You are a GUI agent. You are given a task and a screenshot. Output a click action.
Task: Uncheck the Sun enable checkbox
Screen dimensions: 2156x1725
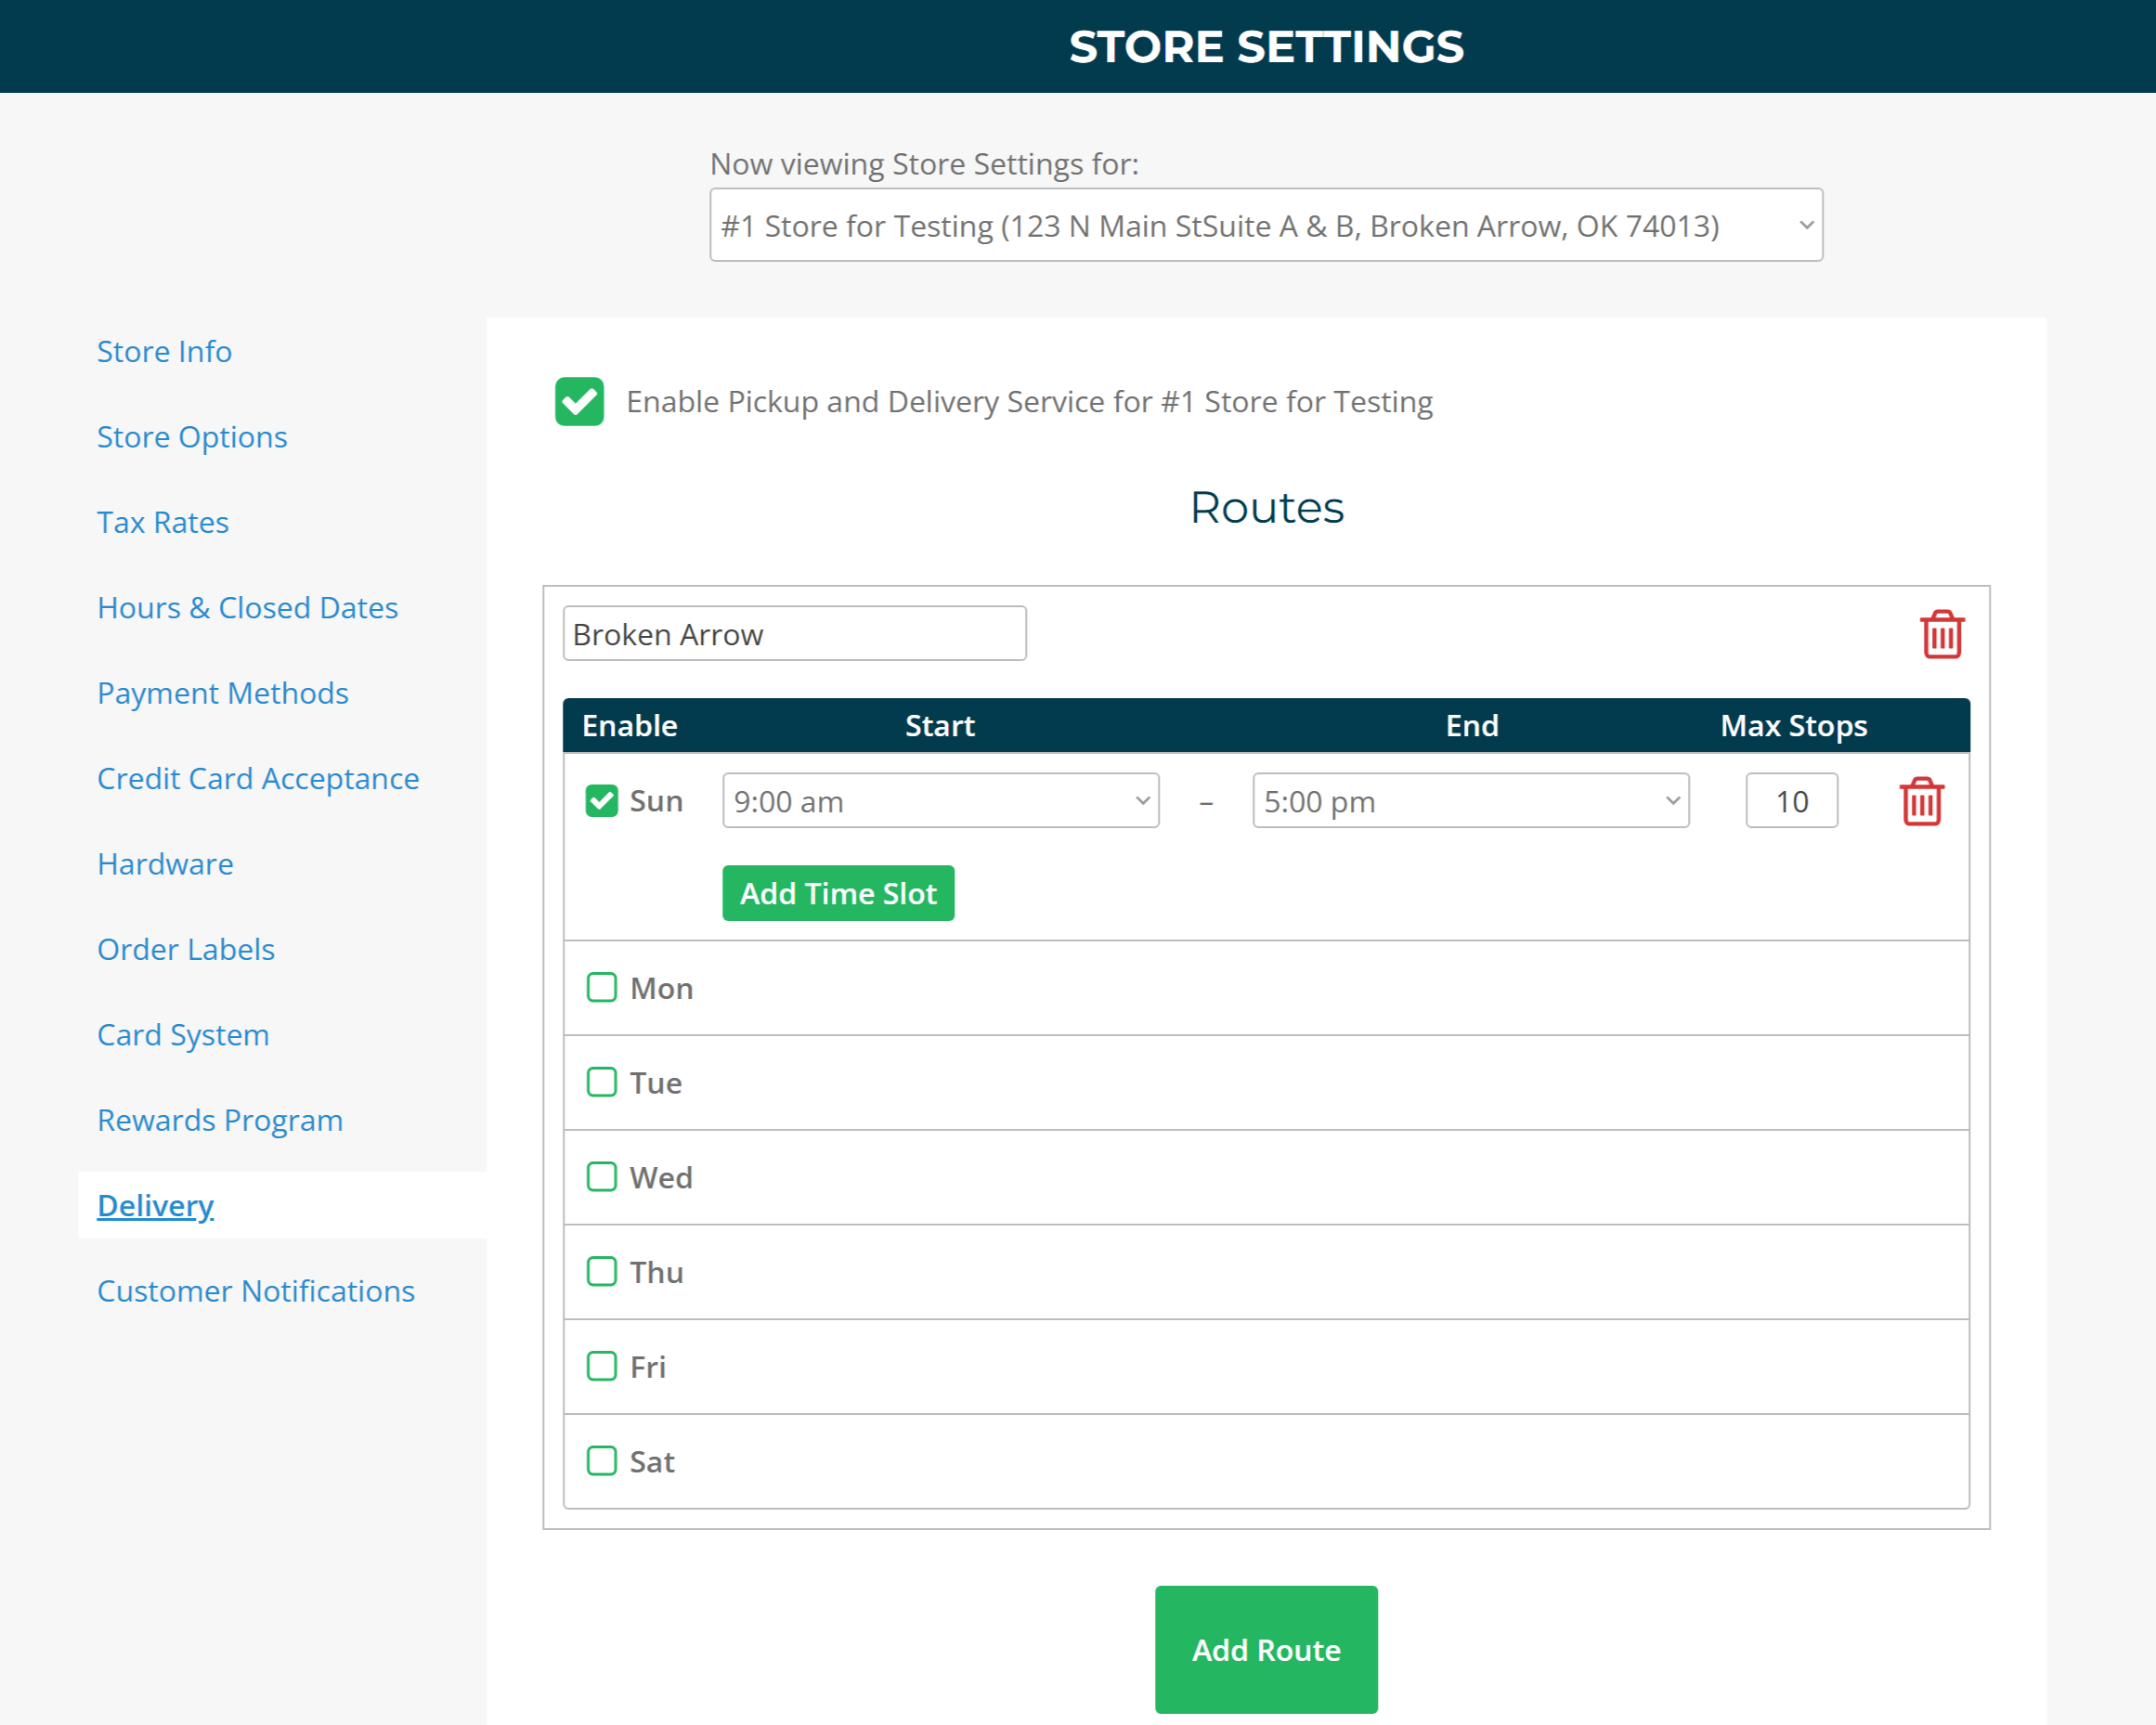pos(601,801)
